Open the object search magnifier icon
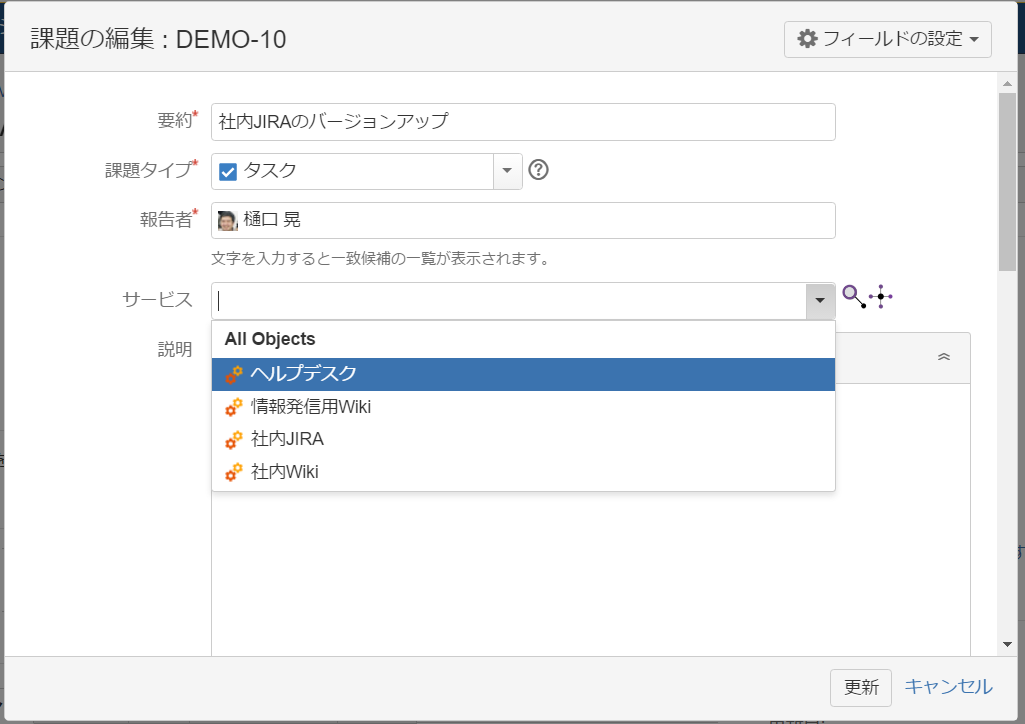1025x724 pixels. point(854,297)
